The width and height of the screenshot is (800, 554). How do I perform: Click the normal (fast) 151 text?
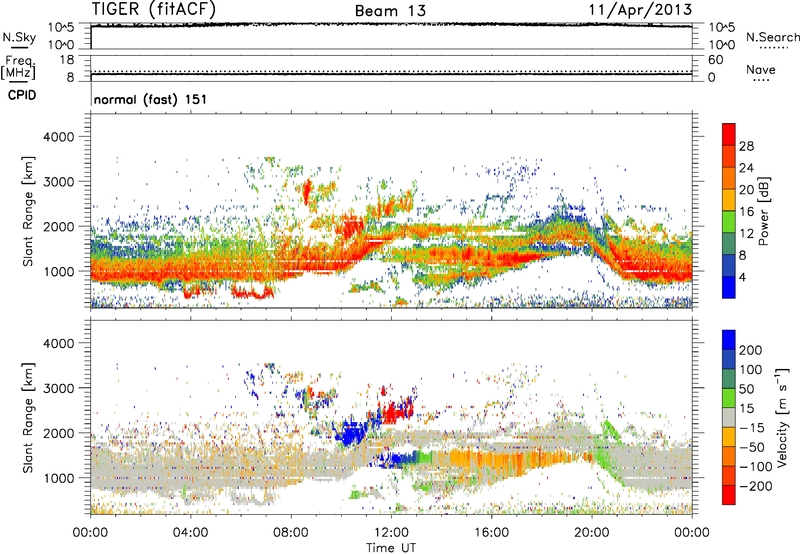tap(151, 99)
